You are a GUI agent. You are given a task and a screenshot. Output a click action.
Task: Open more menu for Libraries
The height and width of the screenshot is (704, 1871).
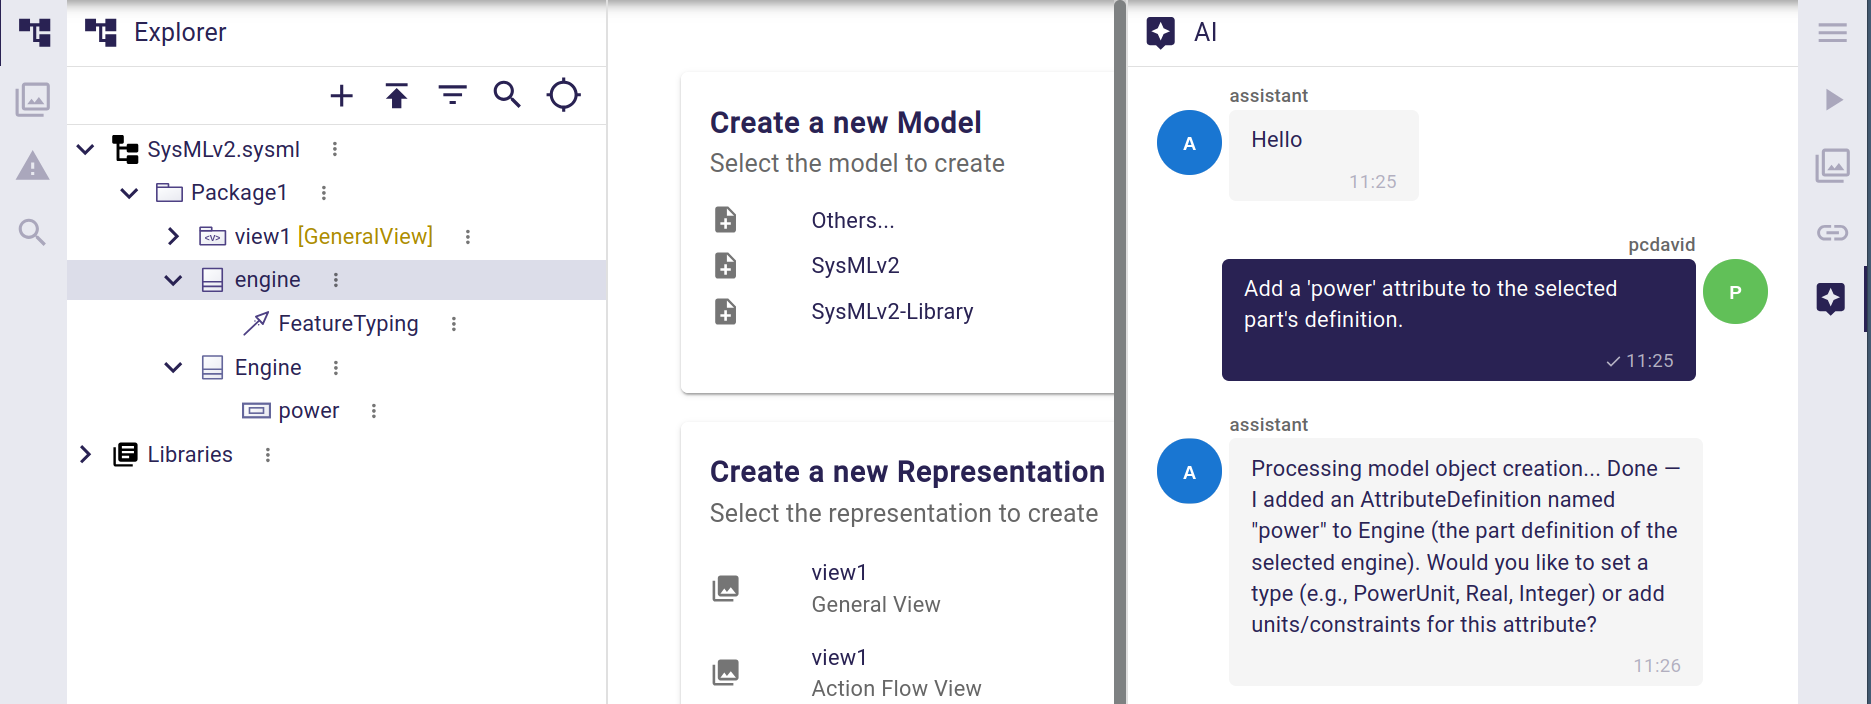click(268, 454)
